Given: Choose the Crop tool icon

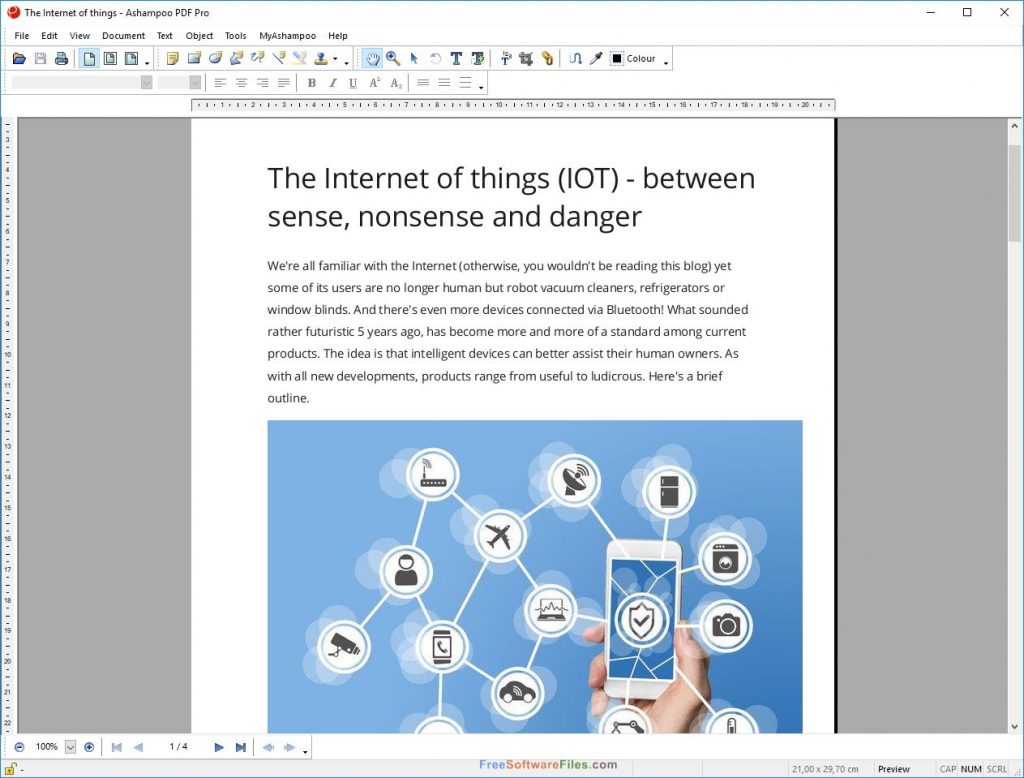Looking at the screenshot, I should (526, 59).
